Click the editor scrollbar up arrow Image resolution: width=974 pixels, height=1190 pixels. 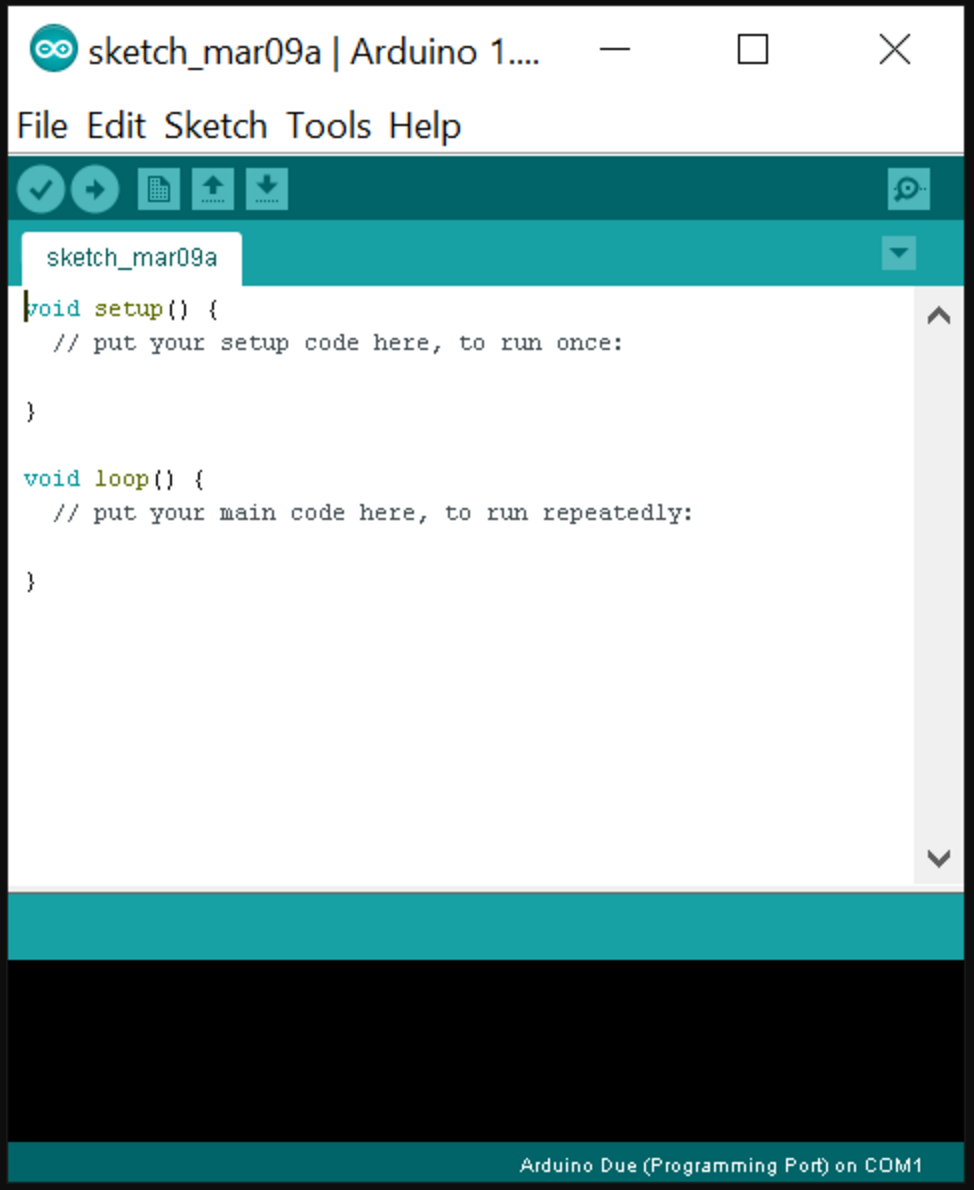(x=939, y=315)
